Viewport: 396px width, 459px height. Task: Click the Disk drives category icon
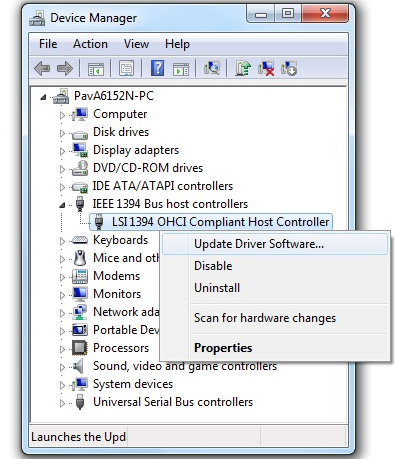tap(80, 135)
